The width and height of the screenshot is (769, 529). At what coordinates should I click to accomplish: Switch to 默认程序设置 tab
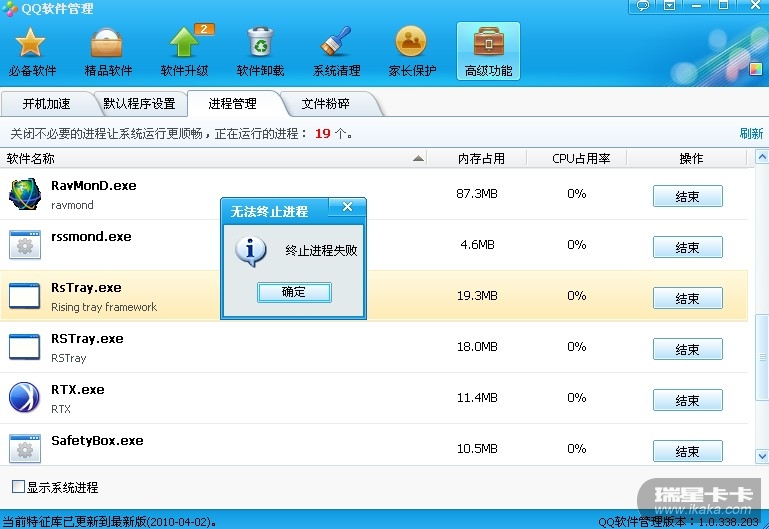point(139,103)
